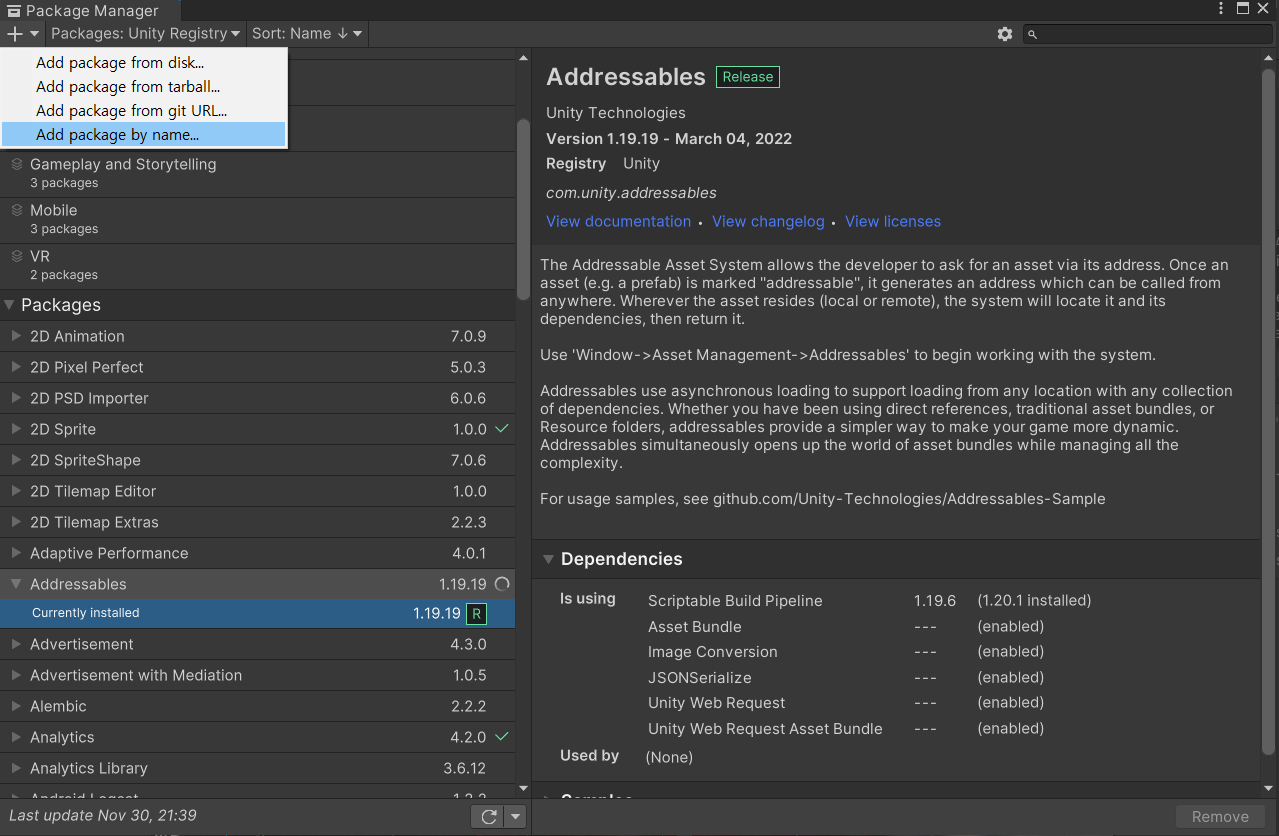Open the View licenses link
The height and width of the screenshot is (836, 1279).
(x=893, y=221)
